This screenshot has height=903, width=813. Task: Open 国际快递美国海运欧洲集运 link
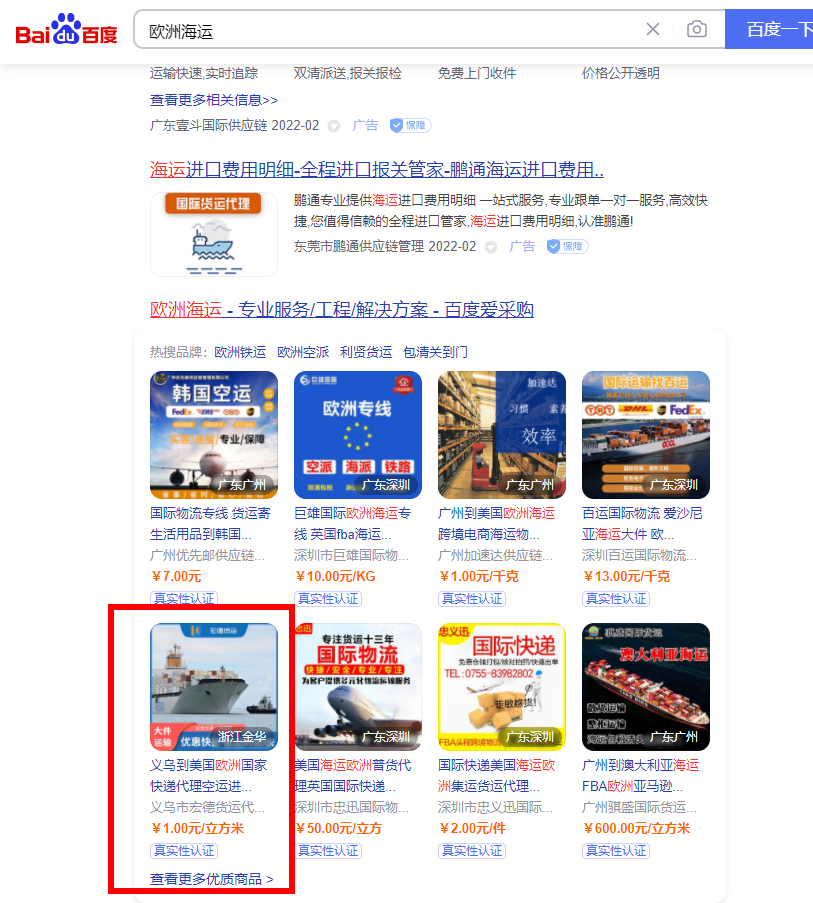(496, 776)
